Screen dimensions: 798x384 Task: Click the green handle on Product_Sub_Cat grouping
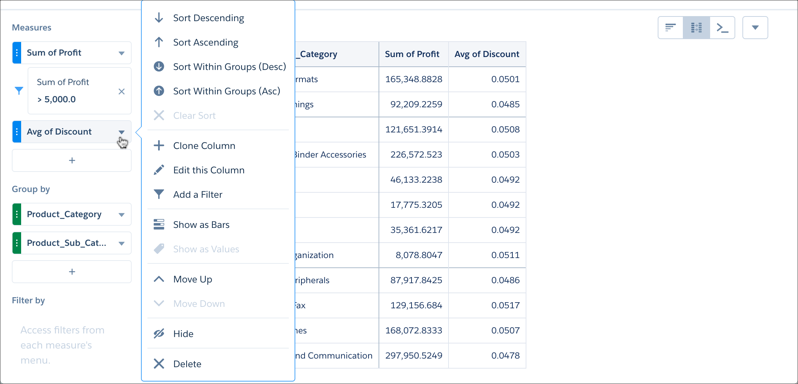tap(17, 243)
